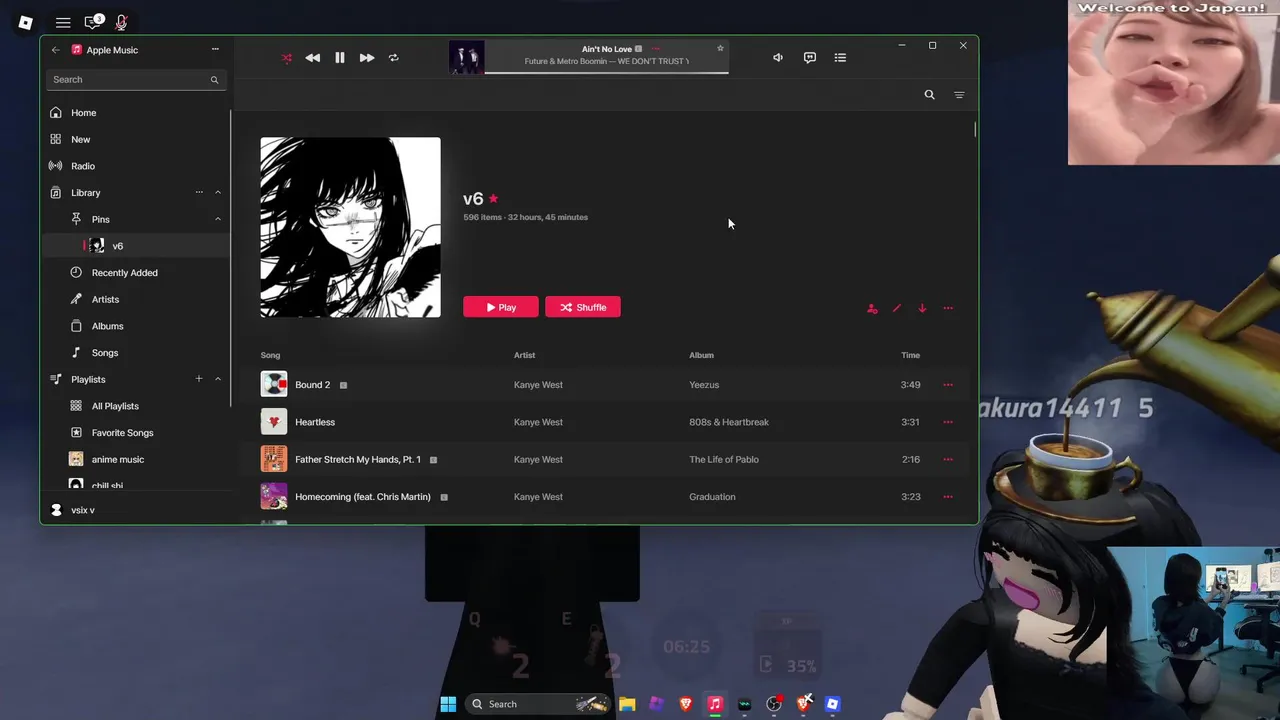Image resolution: width=1280 pixels, height=720 pixels.
Task: Sort by the Artist column header
Action: pos(525,355)
